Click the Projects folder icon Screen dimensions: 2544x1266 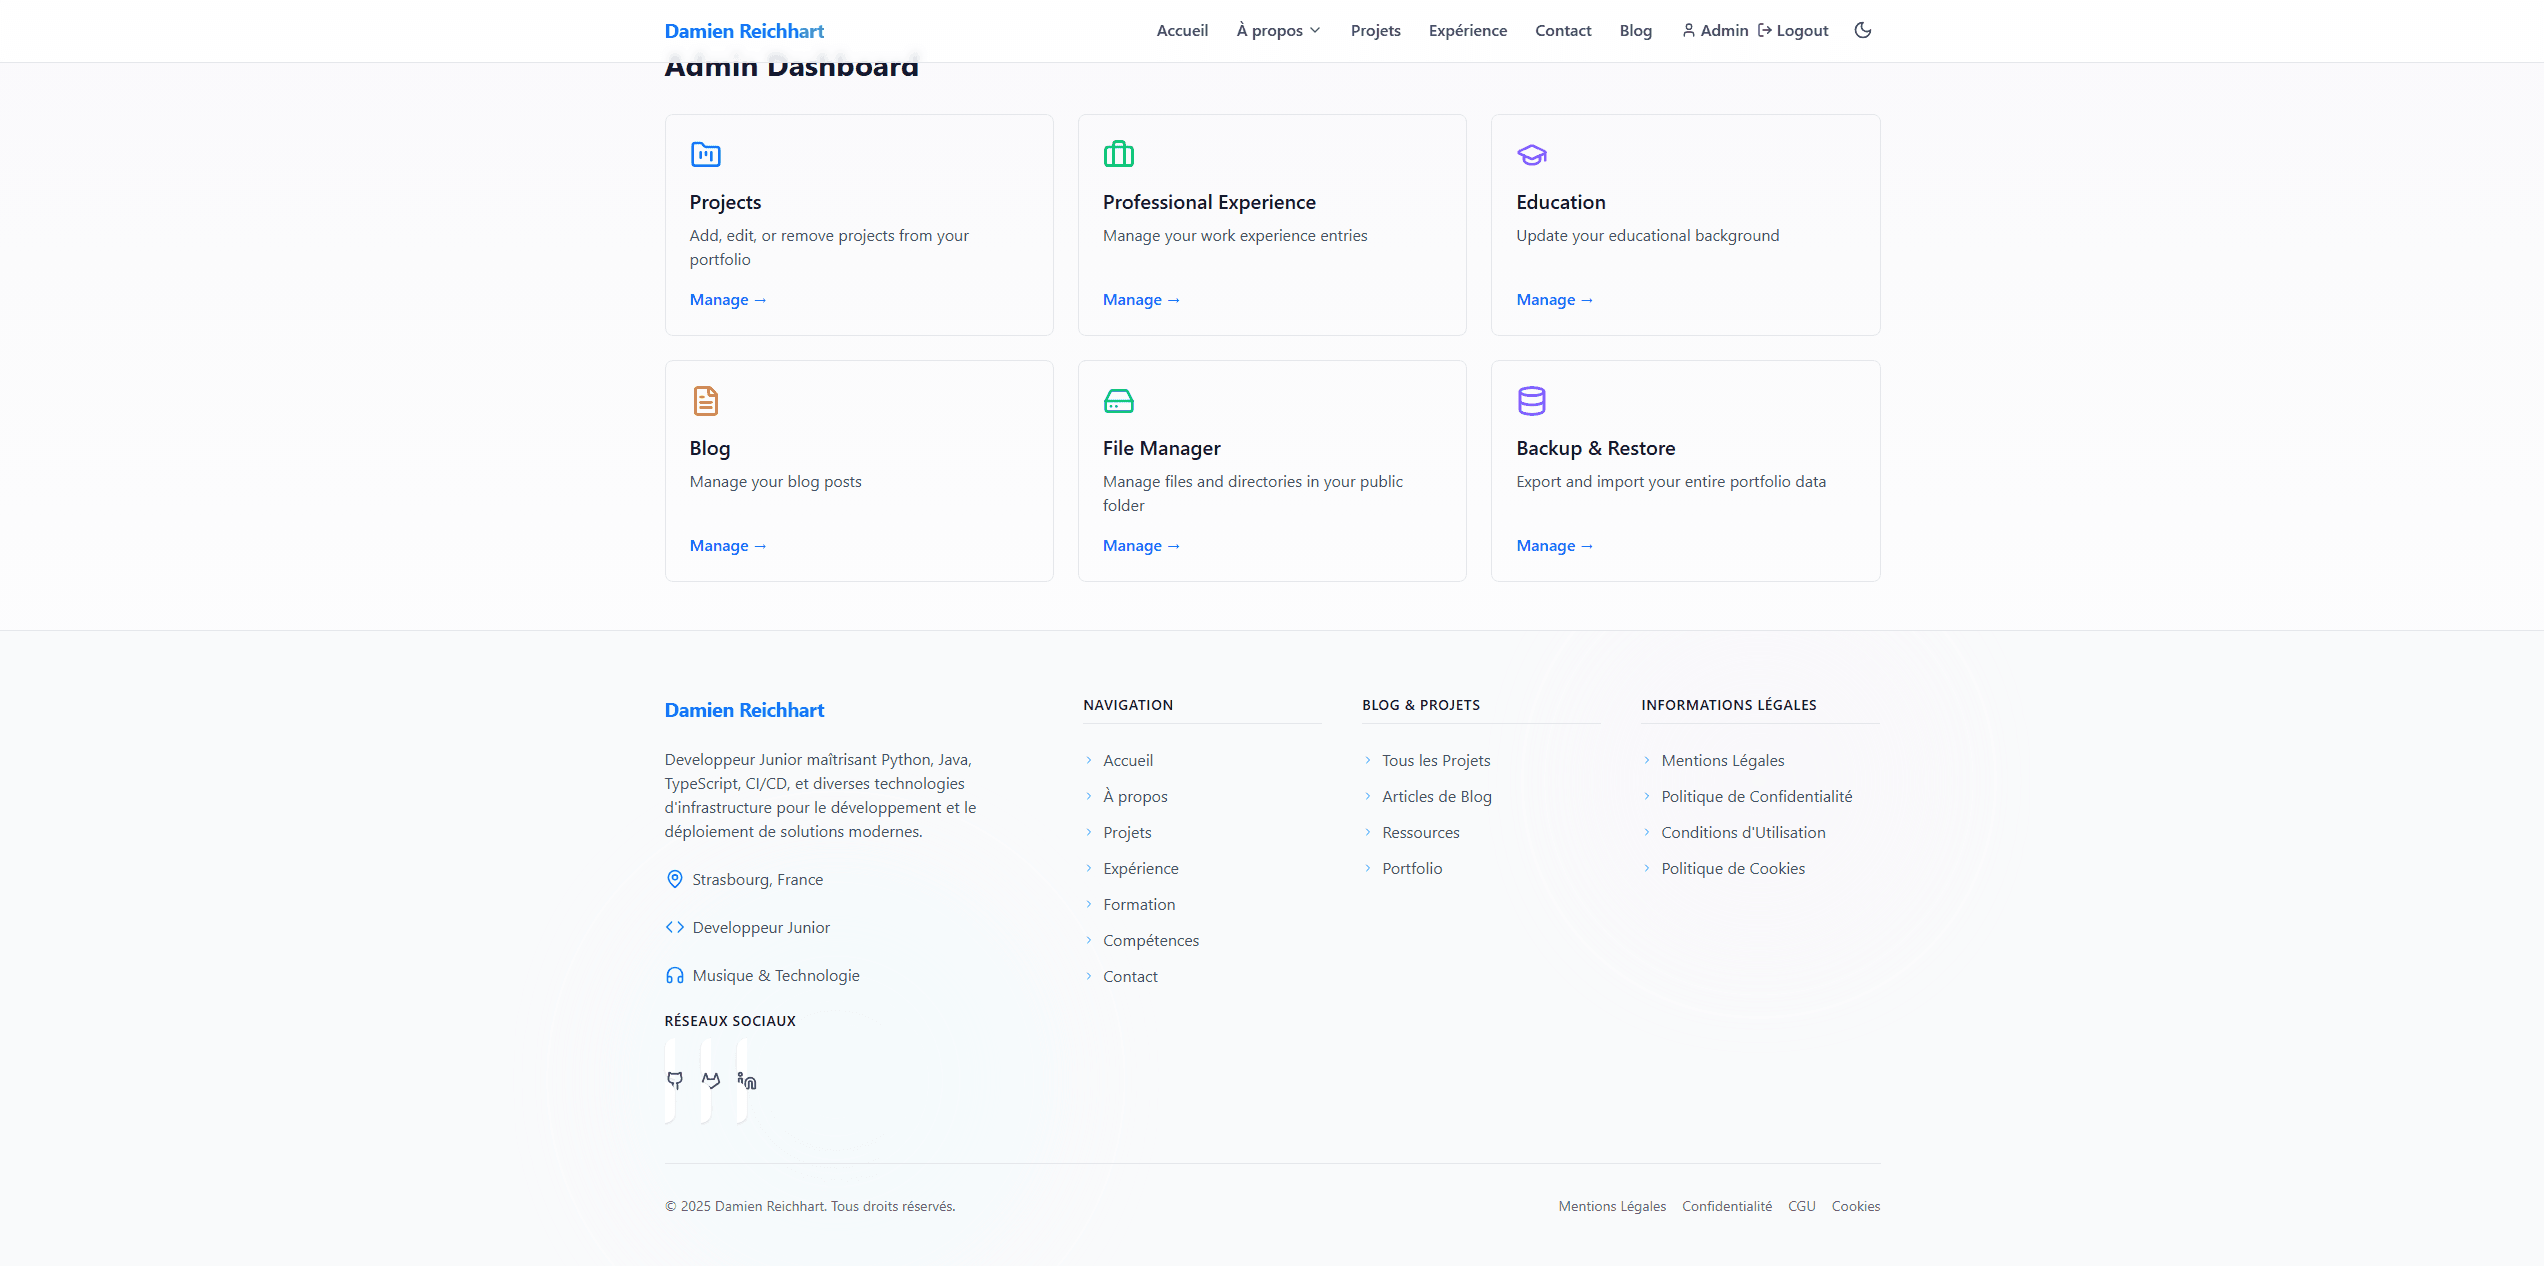click(x=706, y=154)
